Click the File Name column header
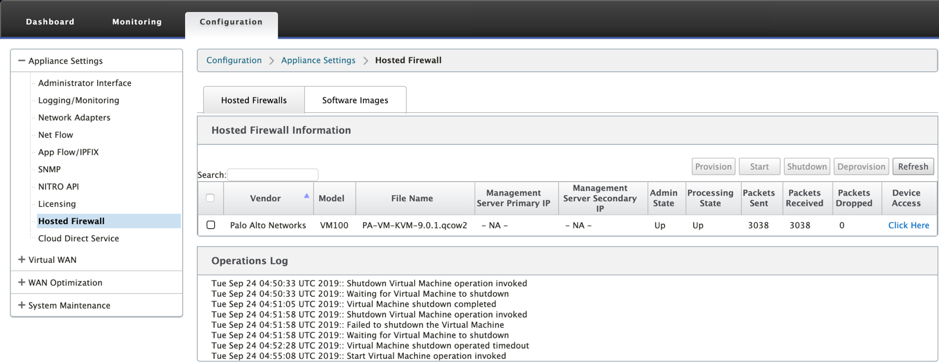Image resolution: width=939 pixels, height=362 pixels. point(414,198)
